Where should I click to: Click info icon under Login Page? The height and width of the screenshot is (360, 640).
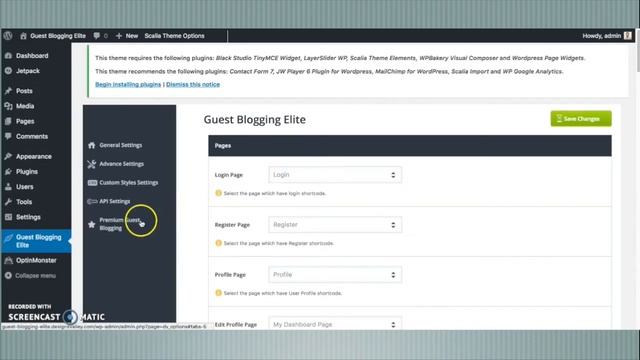218,193
